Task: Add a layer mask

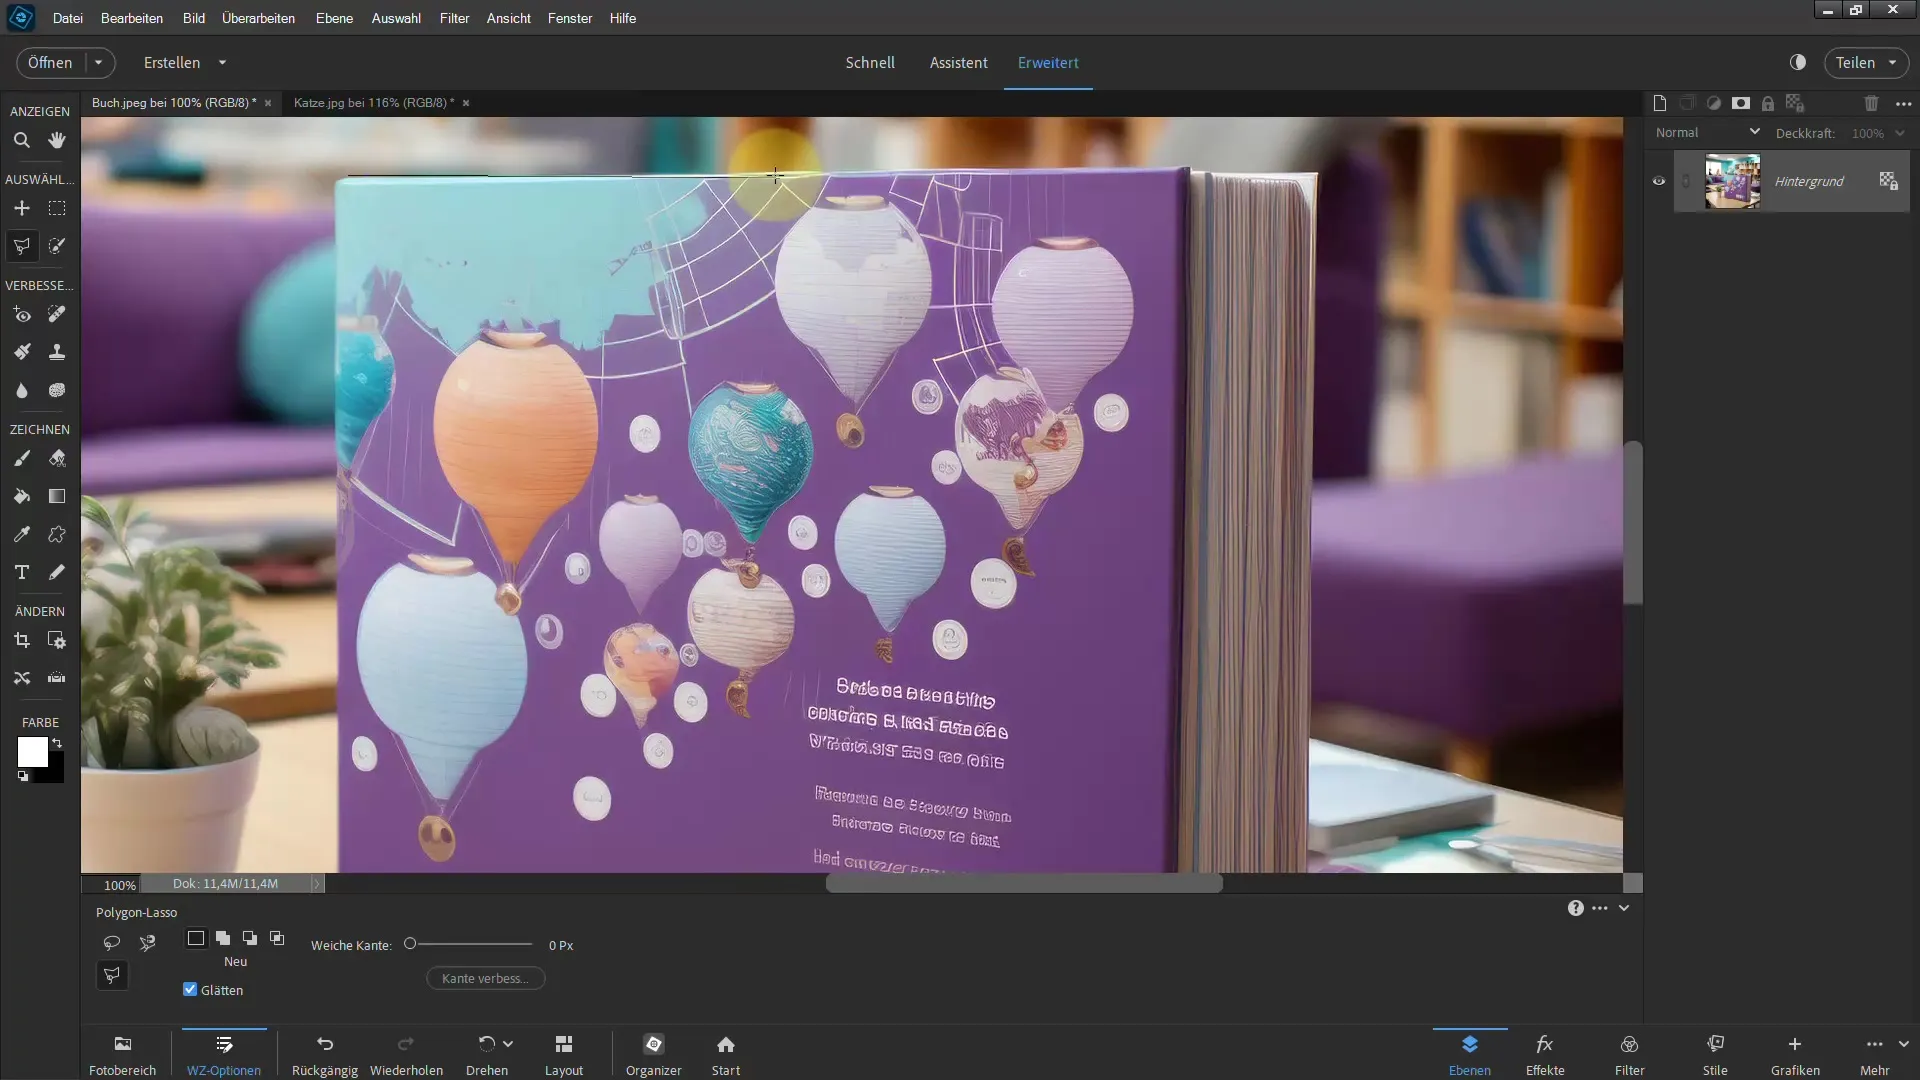Action: point(1741,103)
